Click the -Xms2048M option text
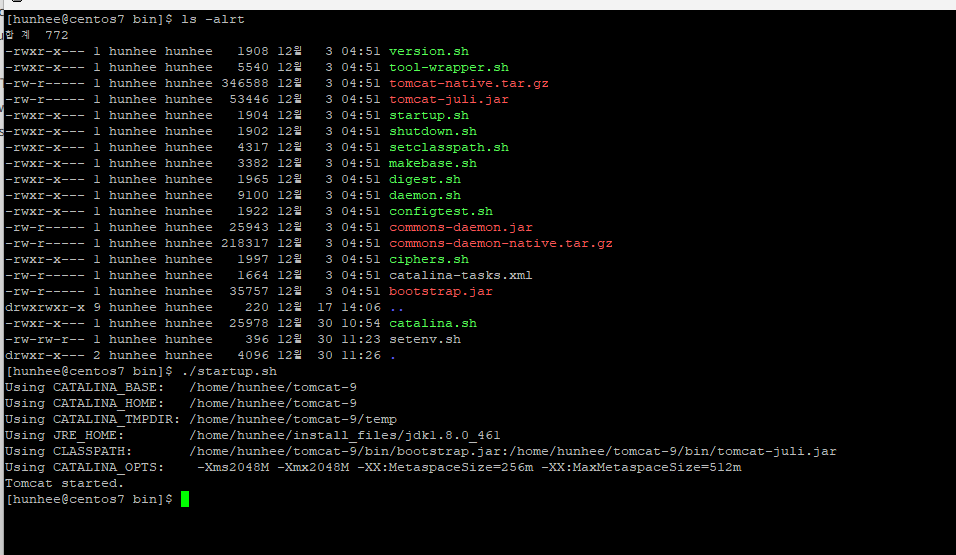The height and width of the screenshot is (555, 956). click(x=233, y=467)
